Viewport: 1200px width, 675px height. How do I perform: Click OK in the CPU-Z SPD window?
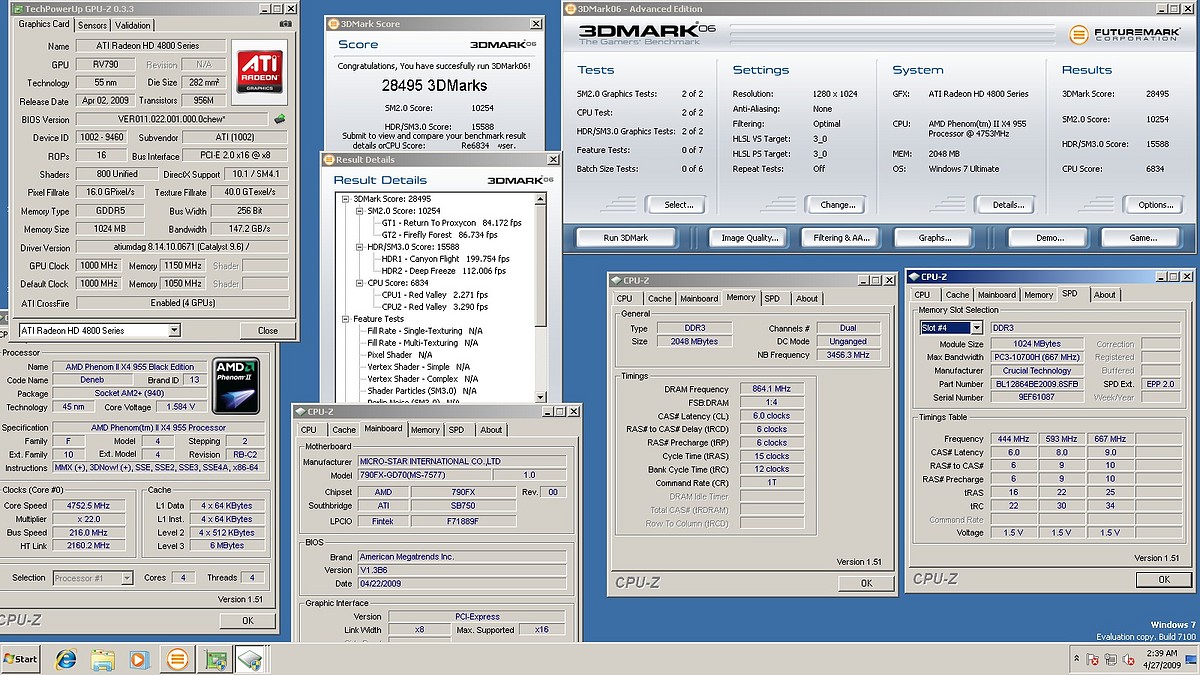1163,579
